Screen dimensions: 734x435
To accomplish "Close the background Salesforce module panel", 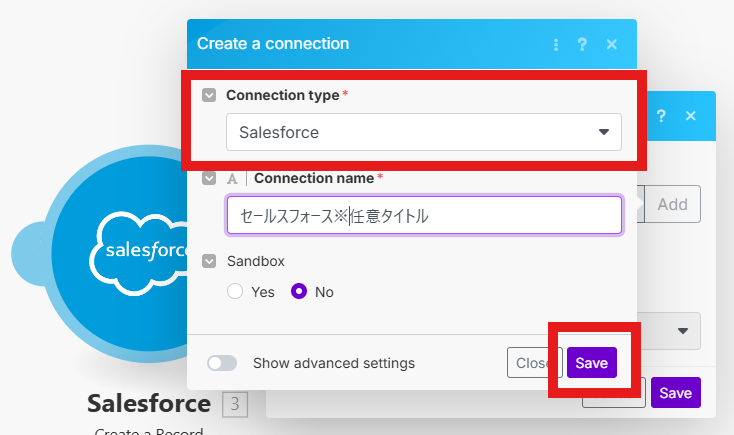I will [690, 116].
